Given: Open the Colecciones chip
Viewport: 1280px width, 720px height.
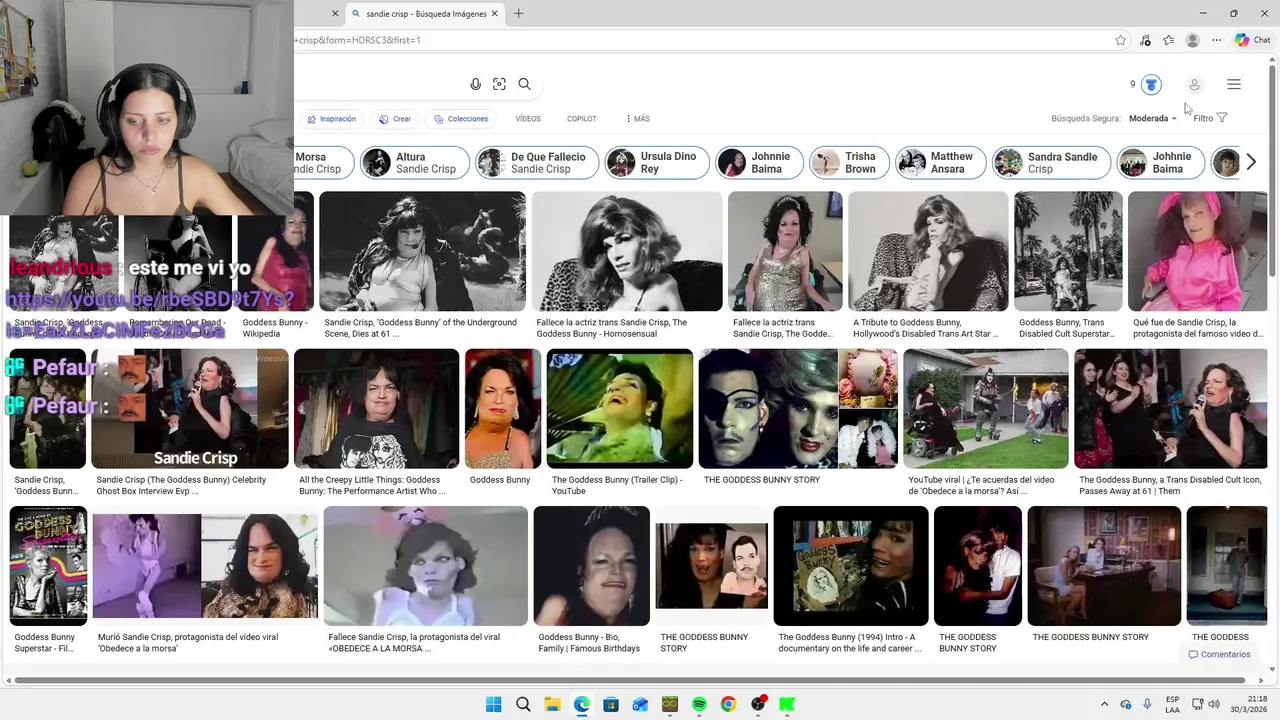Looking at the screenshot, I should click(x=461, y=119).
